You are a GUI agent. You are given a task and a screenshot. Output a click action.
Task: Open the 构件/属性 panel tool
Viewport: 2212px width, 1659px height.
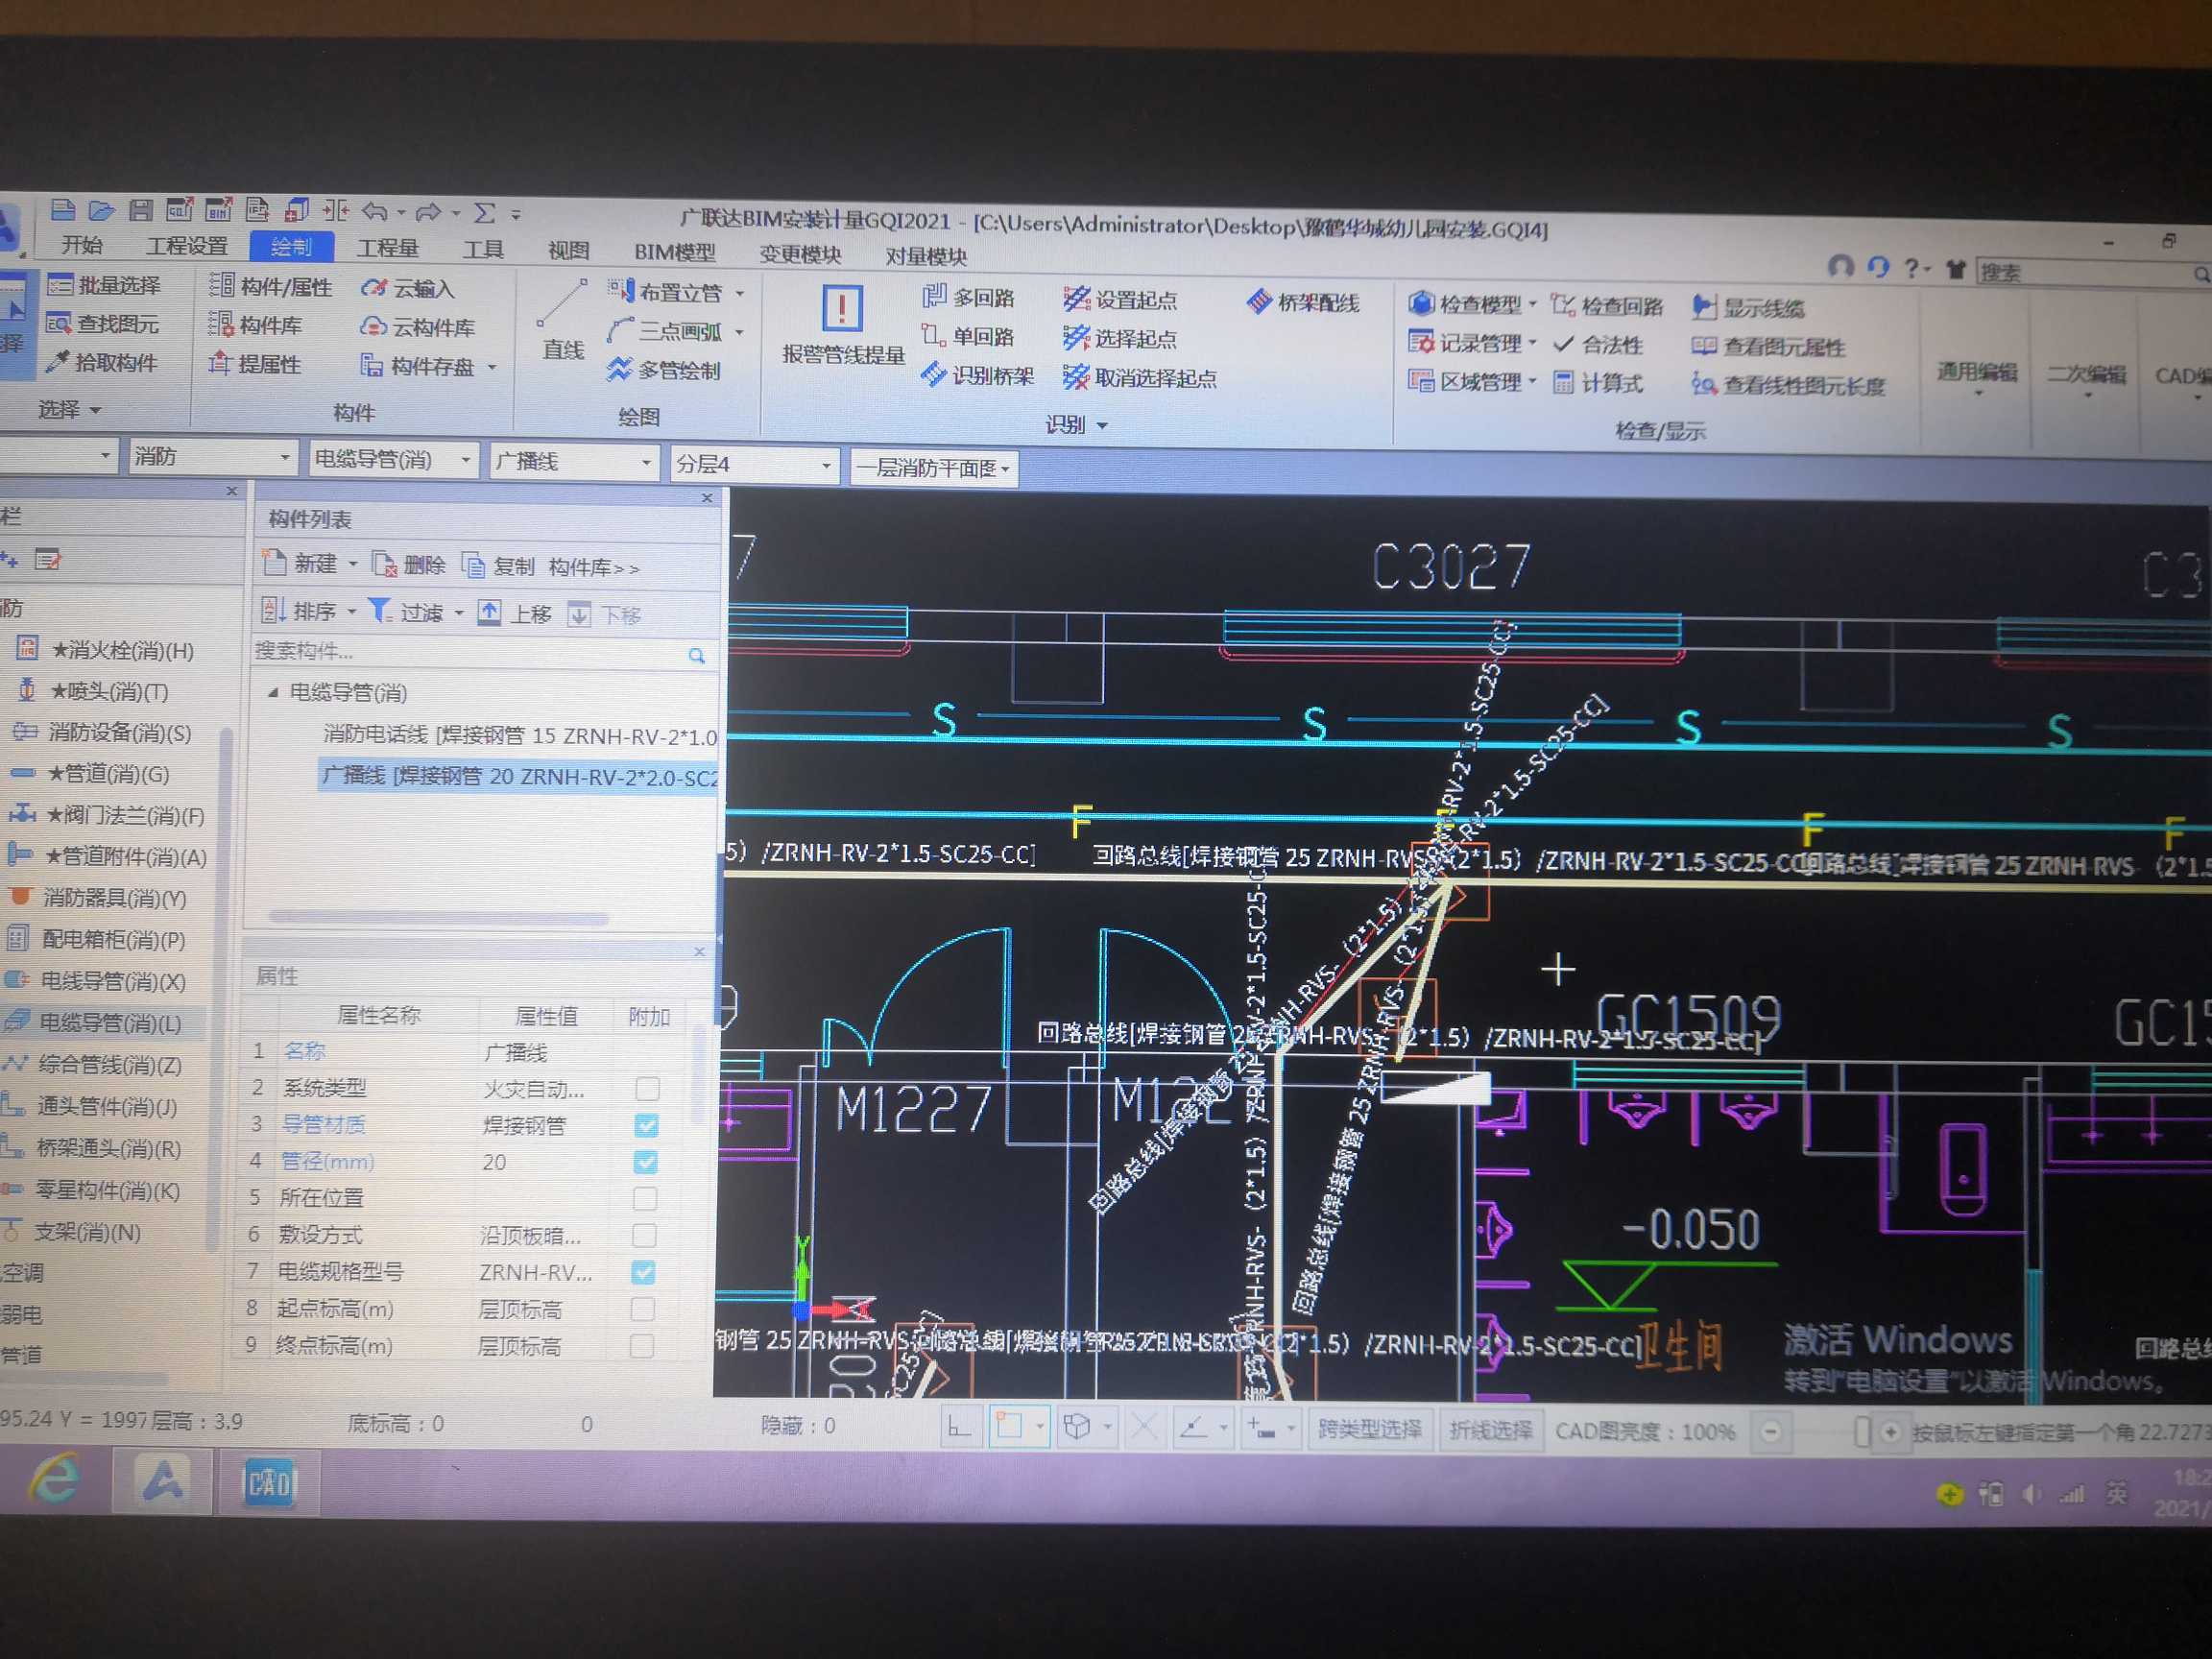[271, 287]
